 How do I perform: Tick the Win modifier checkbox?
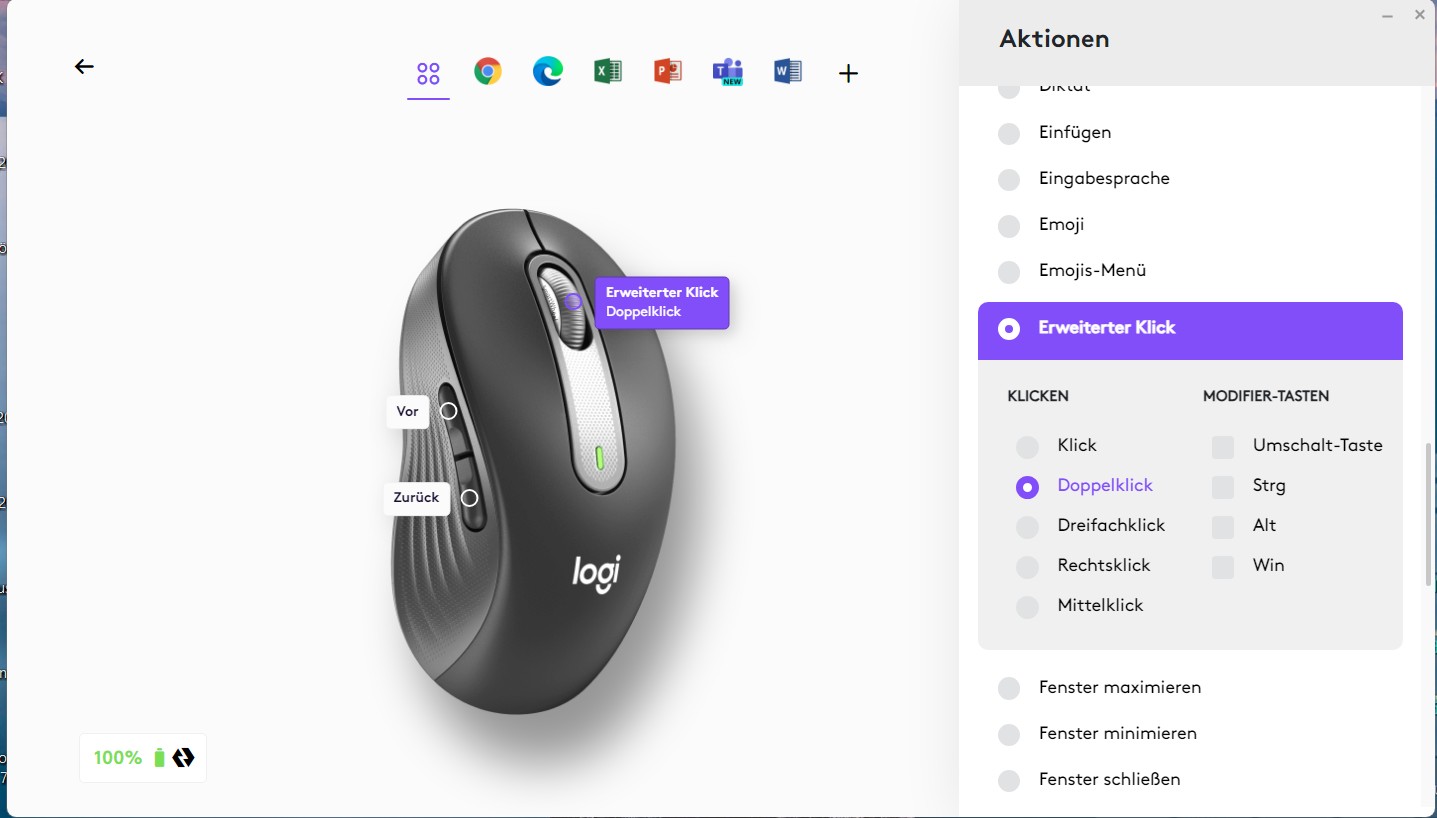1223,566
